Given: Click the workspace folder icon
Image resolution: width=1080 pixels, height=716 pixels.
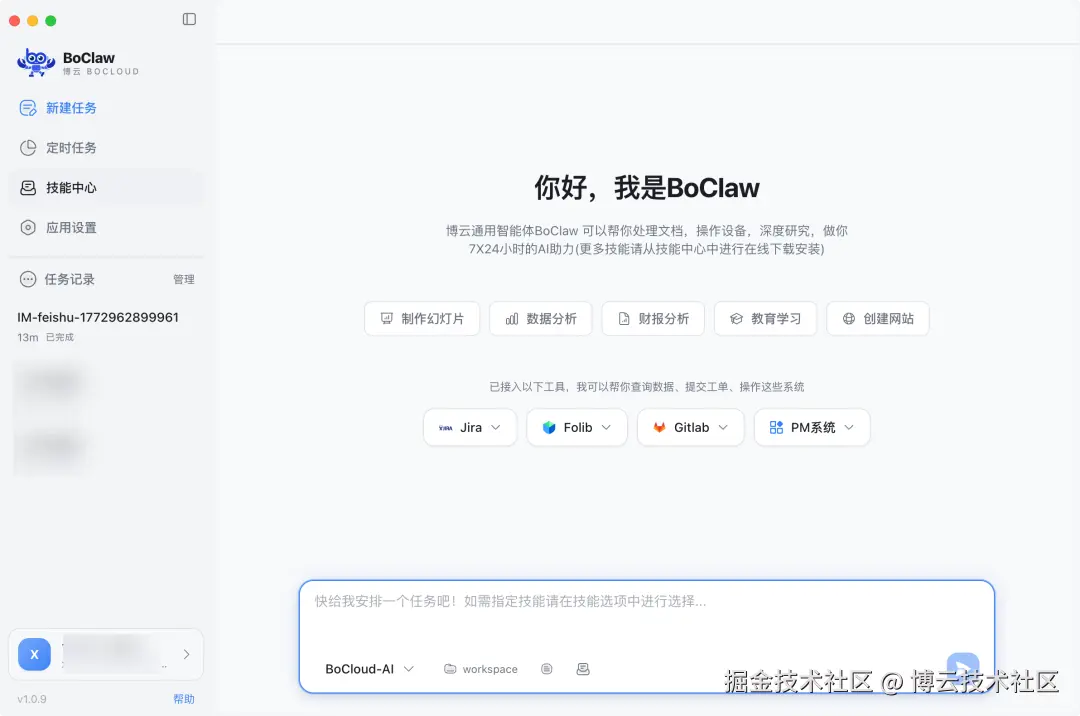Looking at the screenshot, I should (x=450, y=669).
